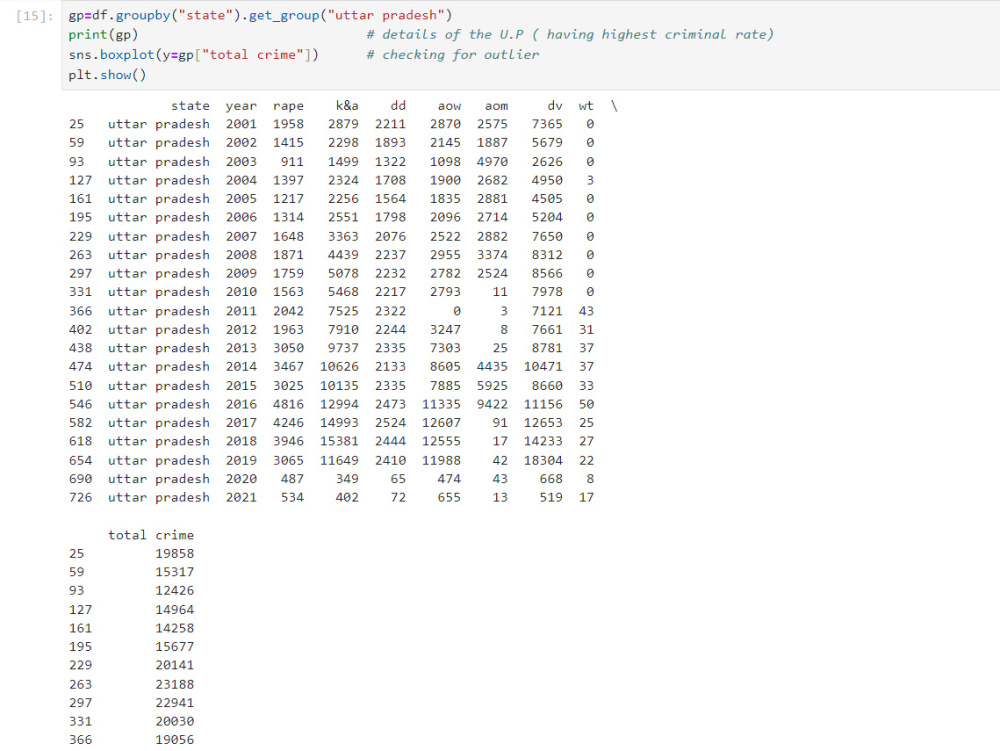Viewport: 1000px width, 751px height.
Task: Click the 'dv' column header
Action: (555, 106)
